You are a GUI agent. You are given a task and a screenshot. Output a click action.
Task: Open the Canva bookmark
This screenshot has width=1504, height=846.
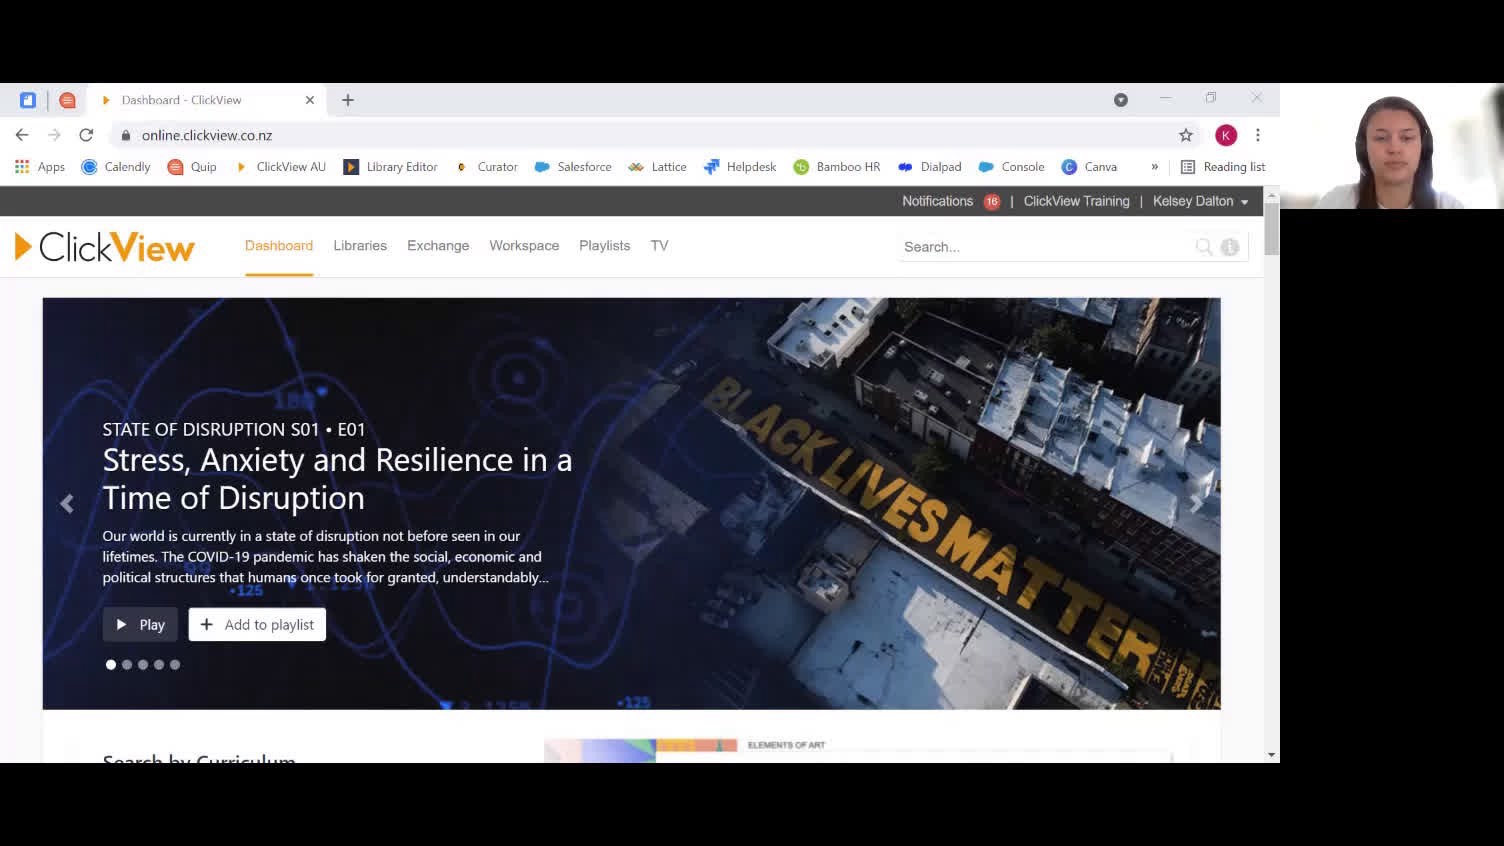(1090, 167)
